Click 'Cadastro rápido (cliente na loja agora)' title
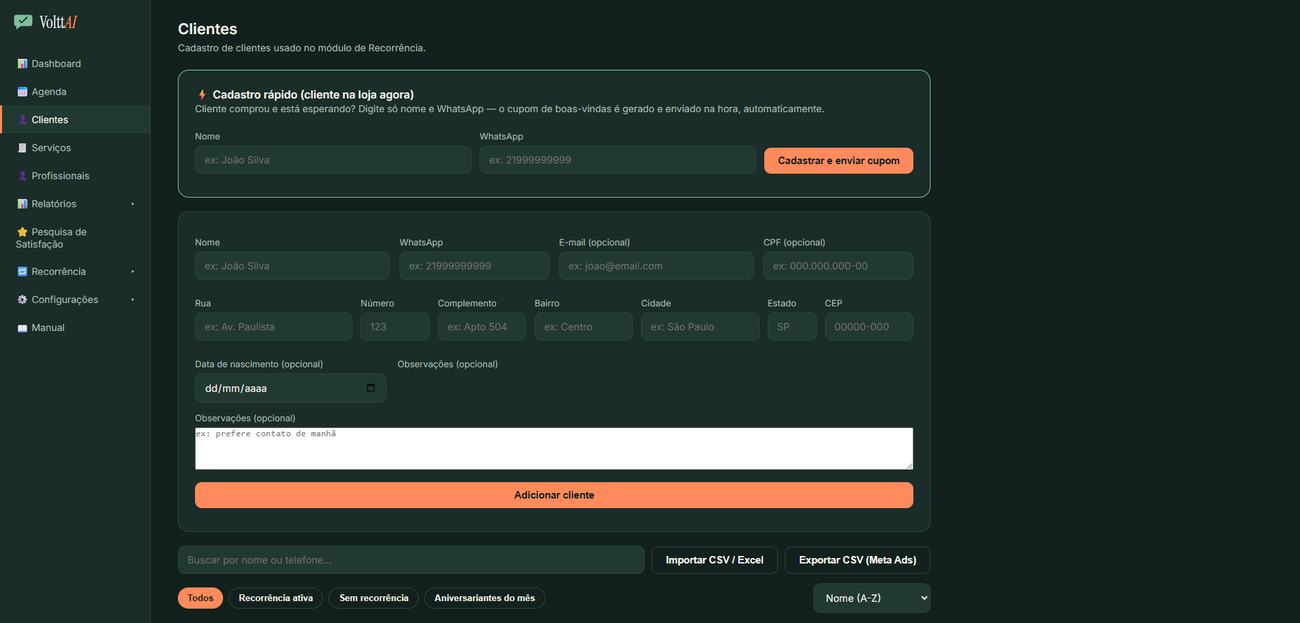The image size is (1300, 623). point(313,95)
